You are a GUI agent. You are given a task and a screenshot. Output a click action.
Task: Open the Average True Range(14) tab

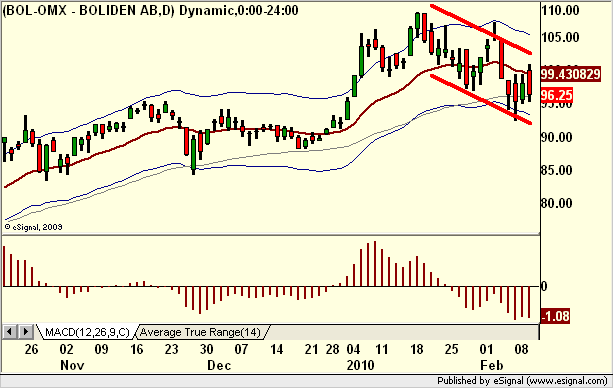[200, 332]
